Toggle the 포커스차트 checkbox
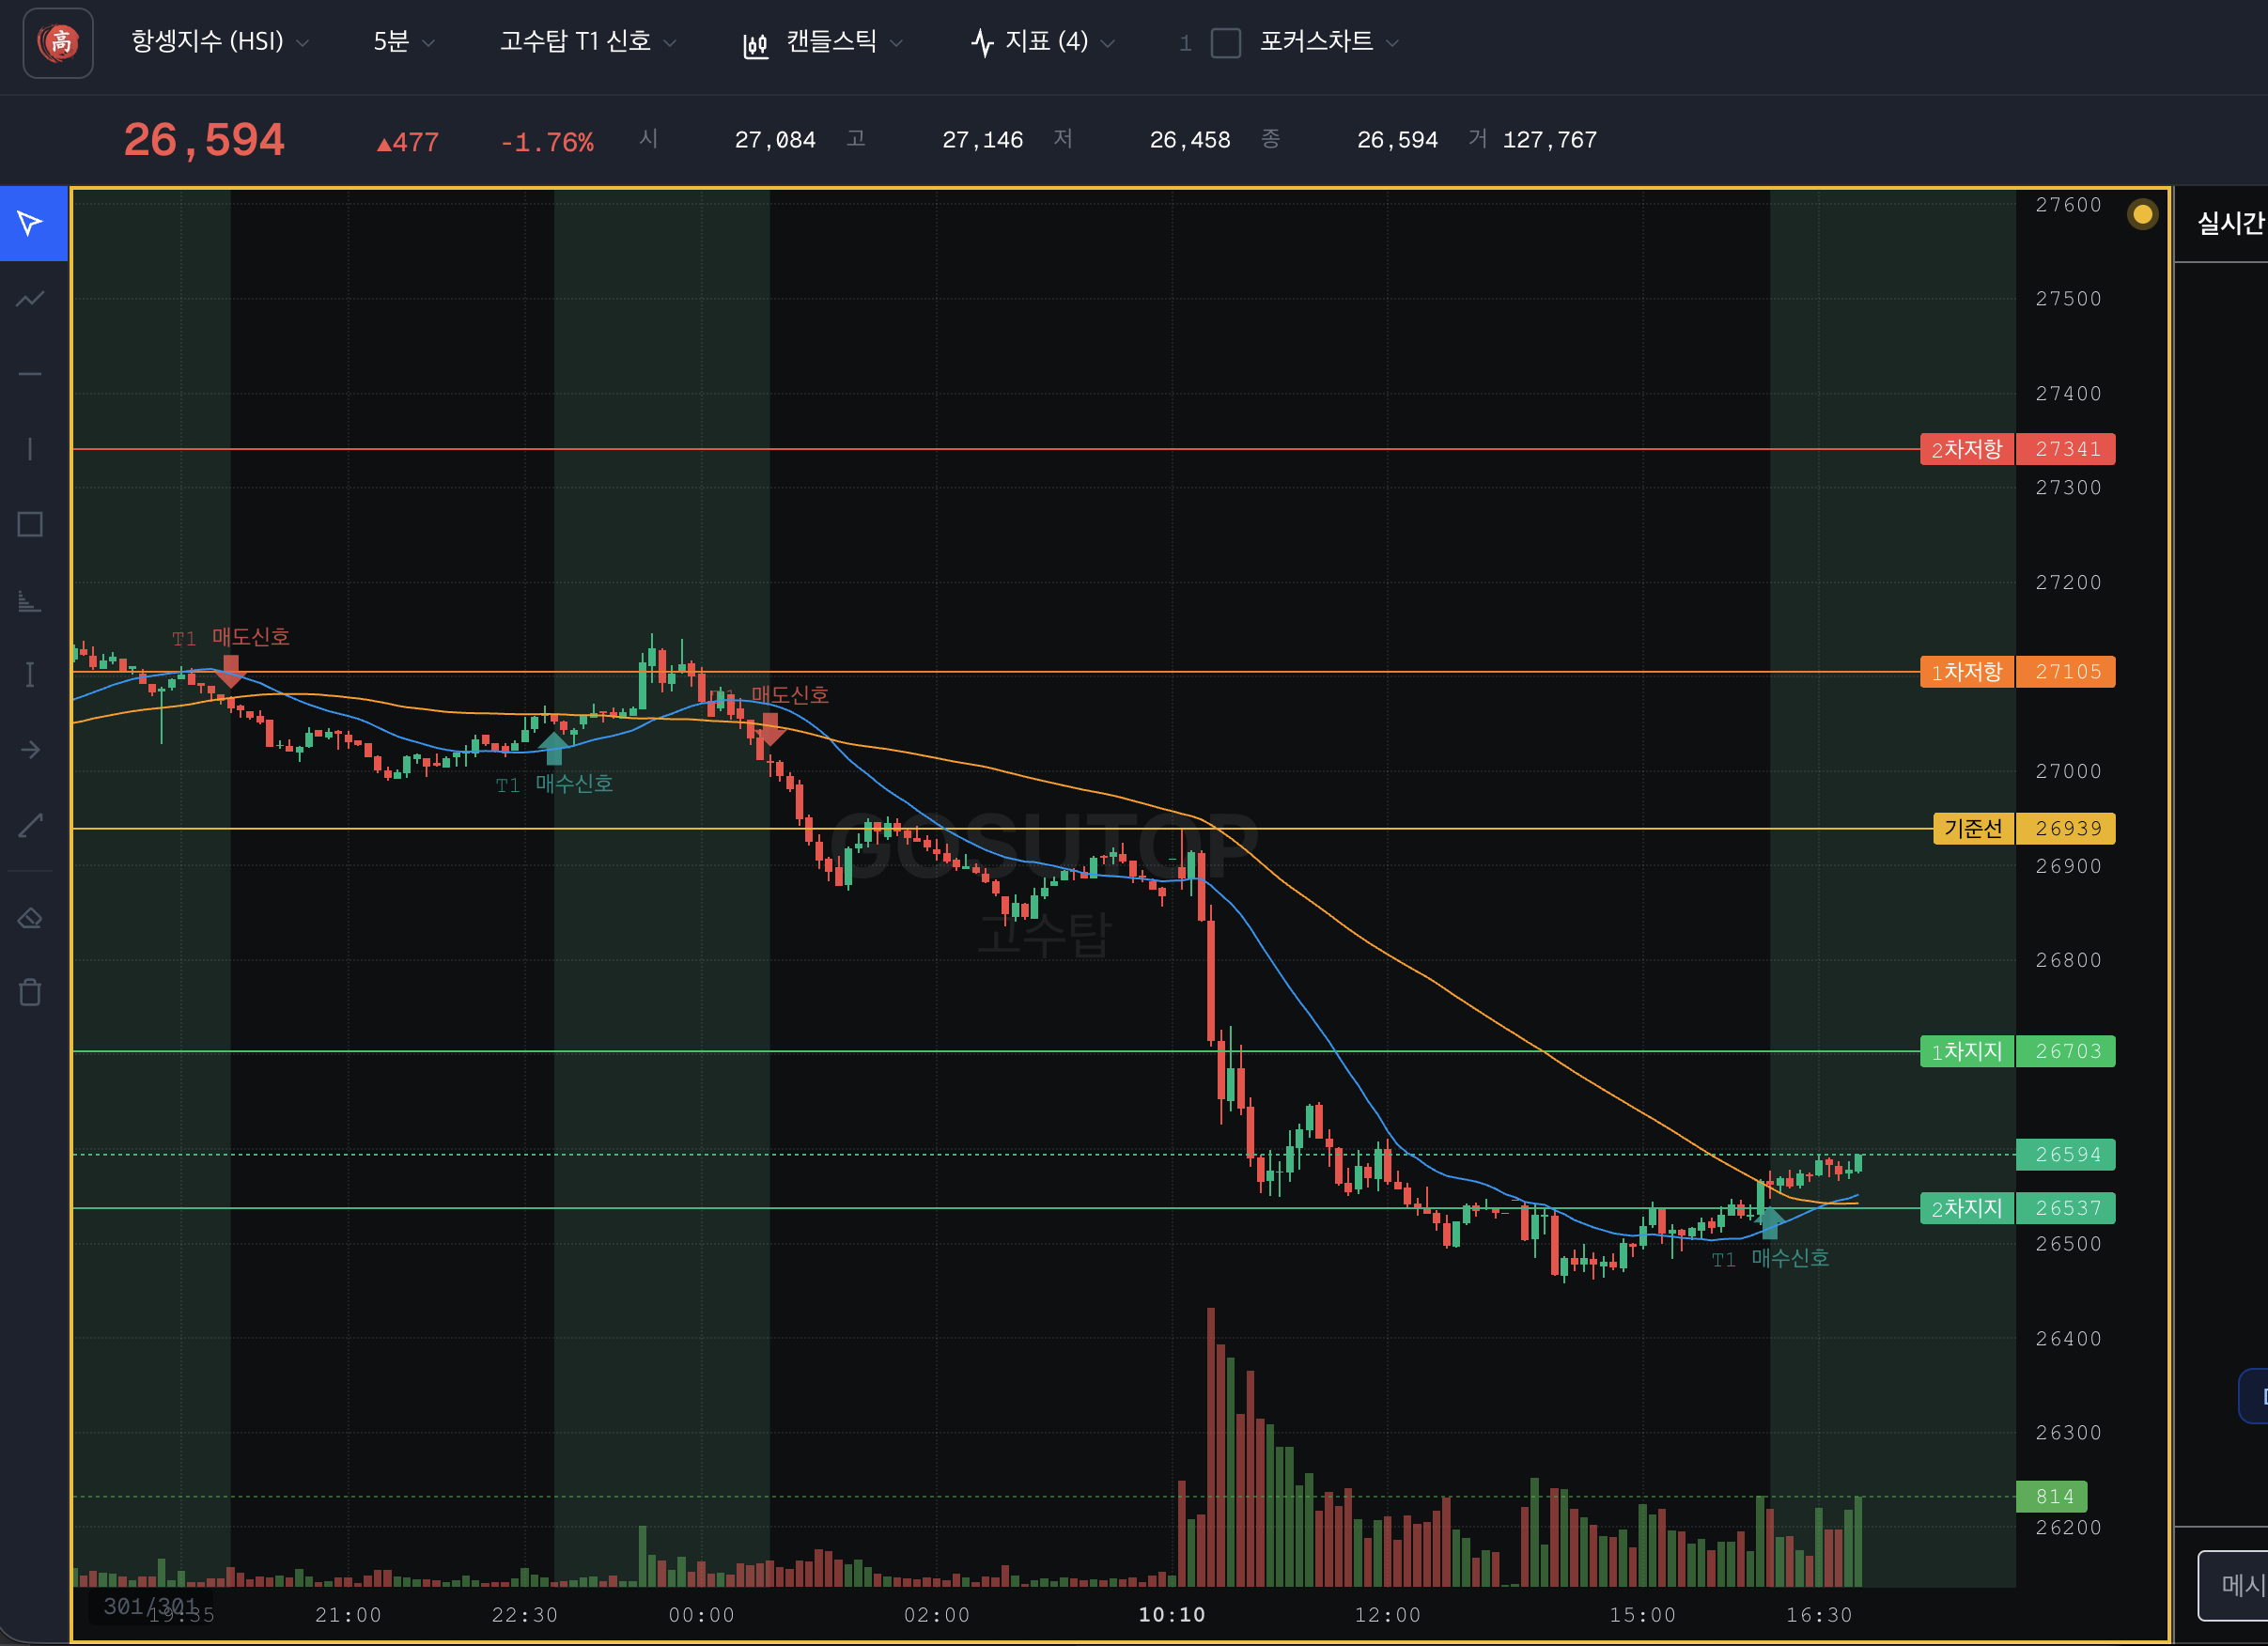 tap(1225, 43)
